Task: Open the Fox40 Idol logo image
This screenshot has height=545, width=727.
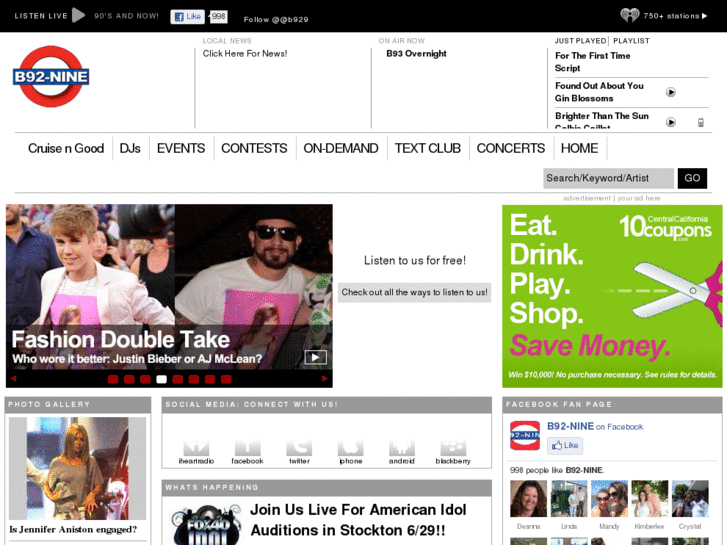Action: coord(206,524)
